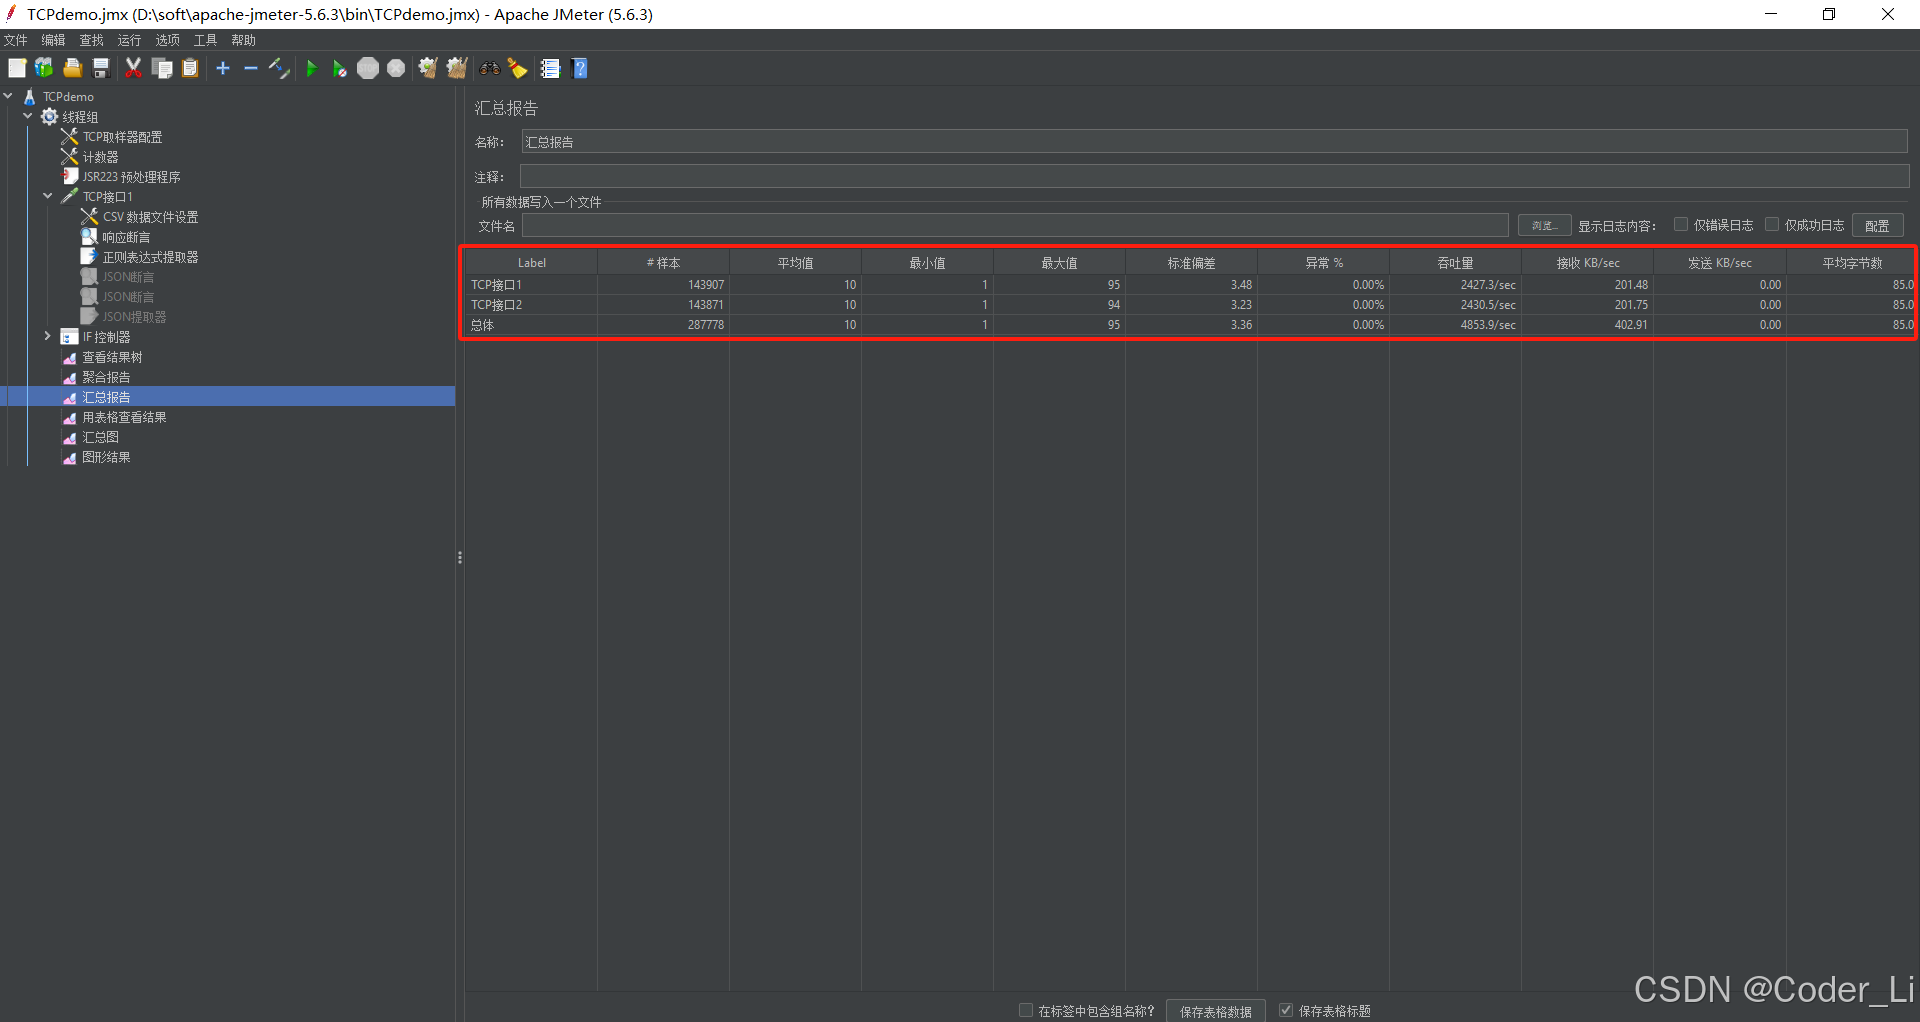Select 图形结果 in tree

(106, 457)
